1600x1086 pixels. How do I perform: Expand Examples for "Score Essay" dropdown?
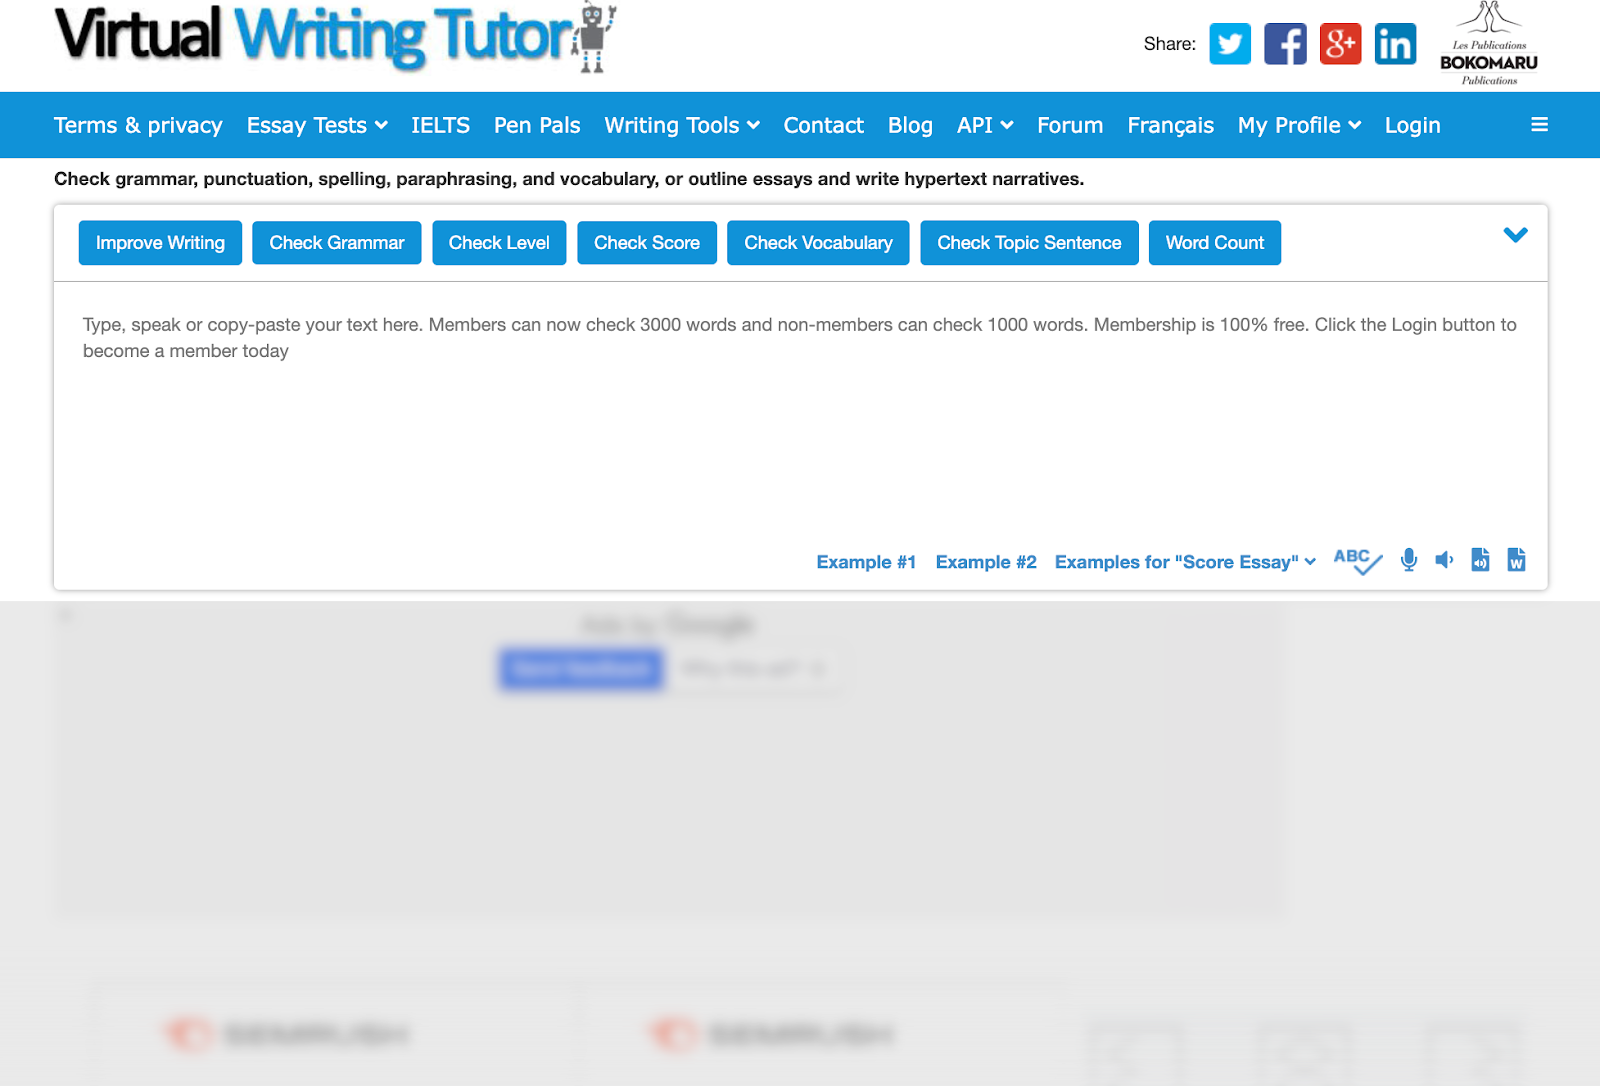click(1186, 562)
